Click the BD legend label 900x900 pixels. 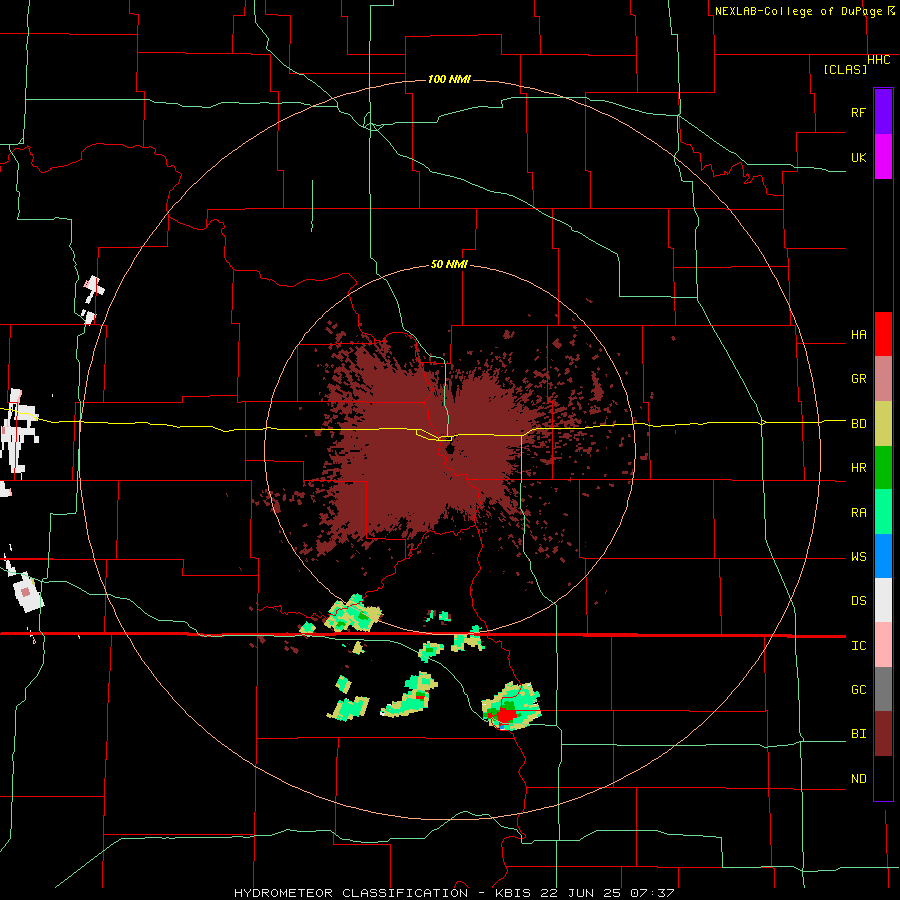[x=859, y=424]
